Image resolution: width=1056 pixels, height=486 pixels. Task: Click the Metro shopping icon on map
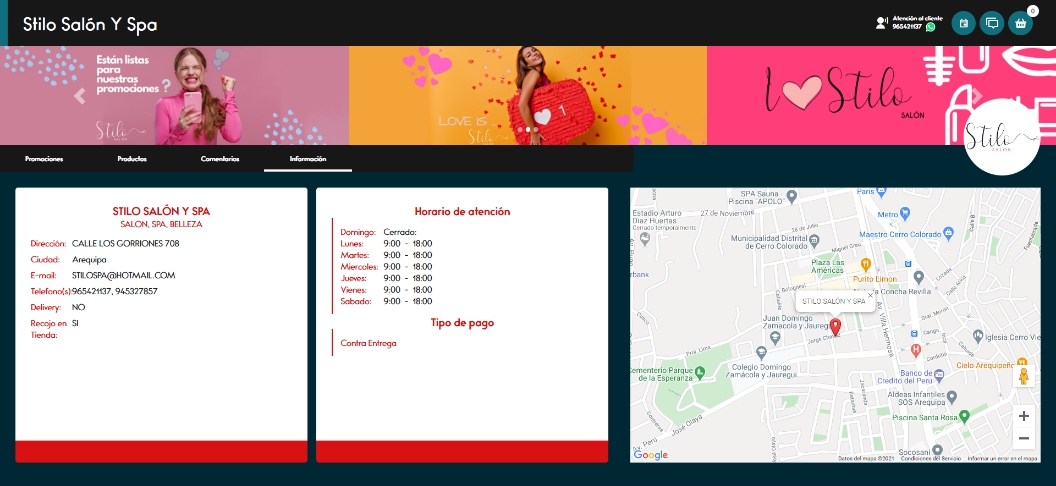point(905,213)
